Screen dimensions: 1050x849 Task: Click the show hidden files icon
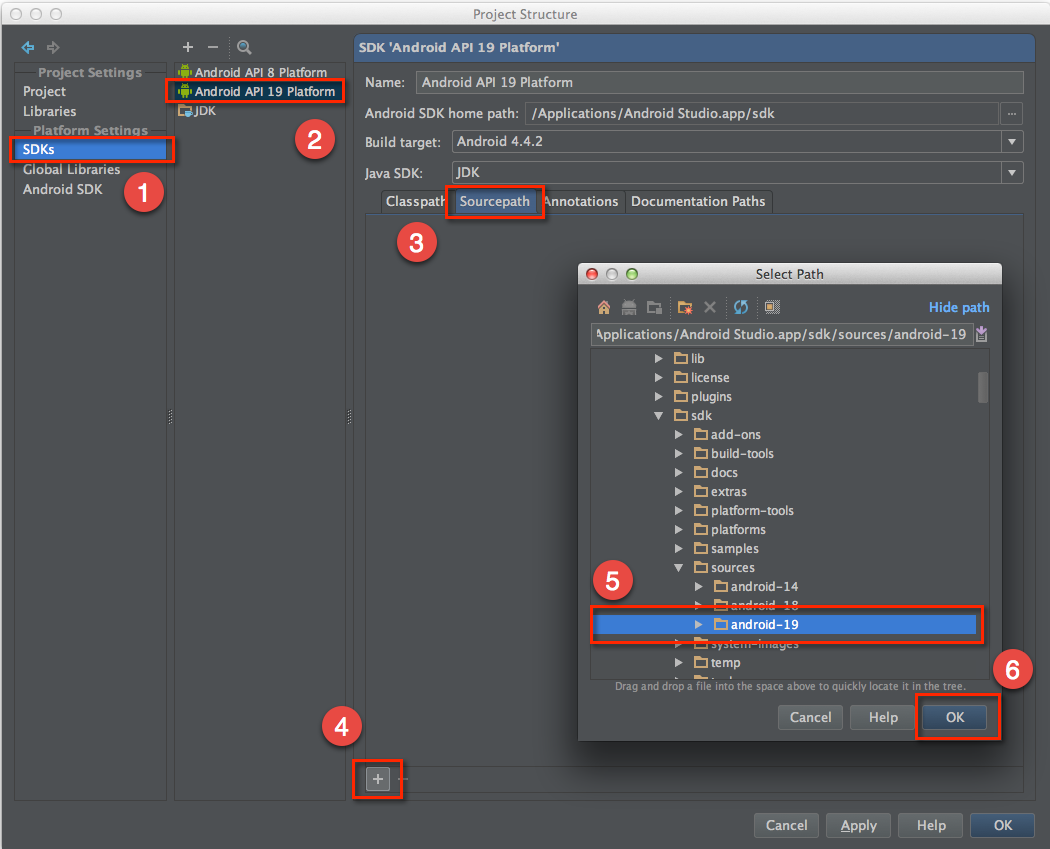pyautogui.click(x=772, y=307)
